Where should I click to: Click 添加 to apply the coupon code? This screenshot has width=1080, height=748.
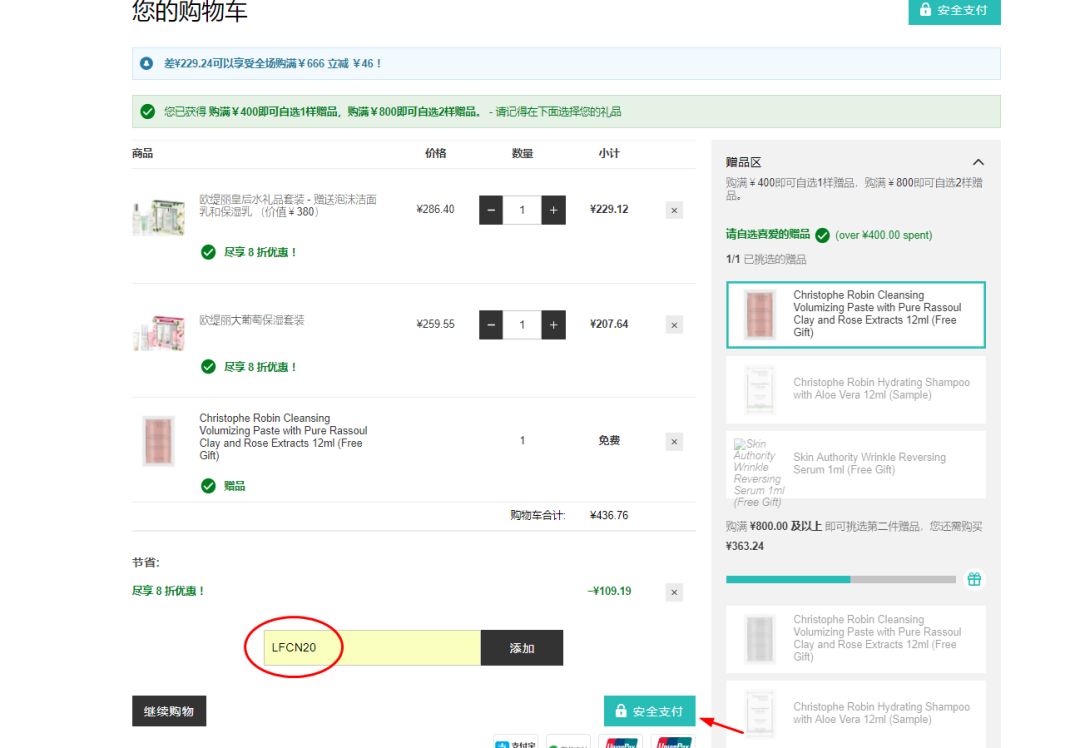[521, 647]
